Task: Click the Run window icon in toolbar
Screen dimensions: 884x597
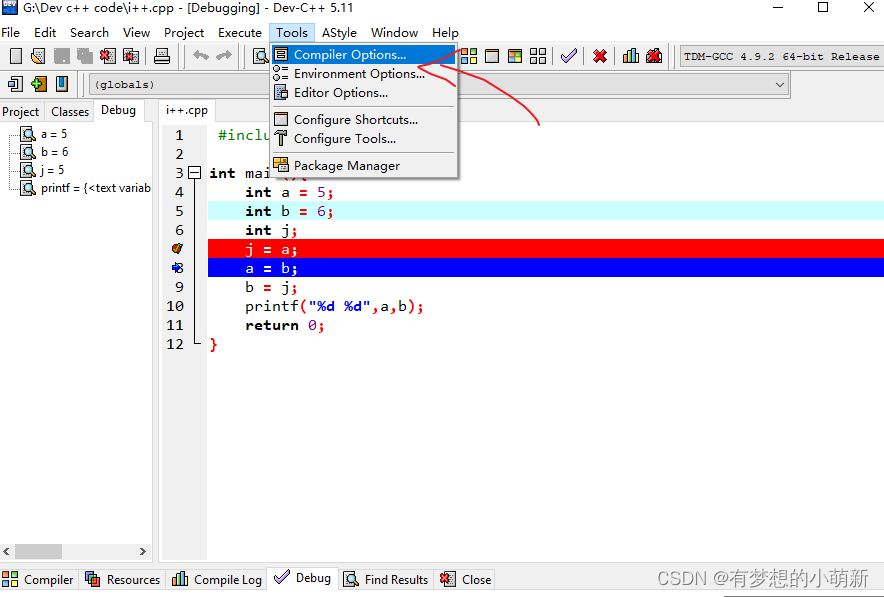Action: point(492,56)
